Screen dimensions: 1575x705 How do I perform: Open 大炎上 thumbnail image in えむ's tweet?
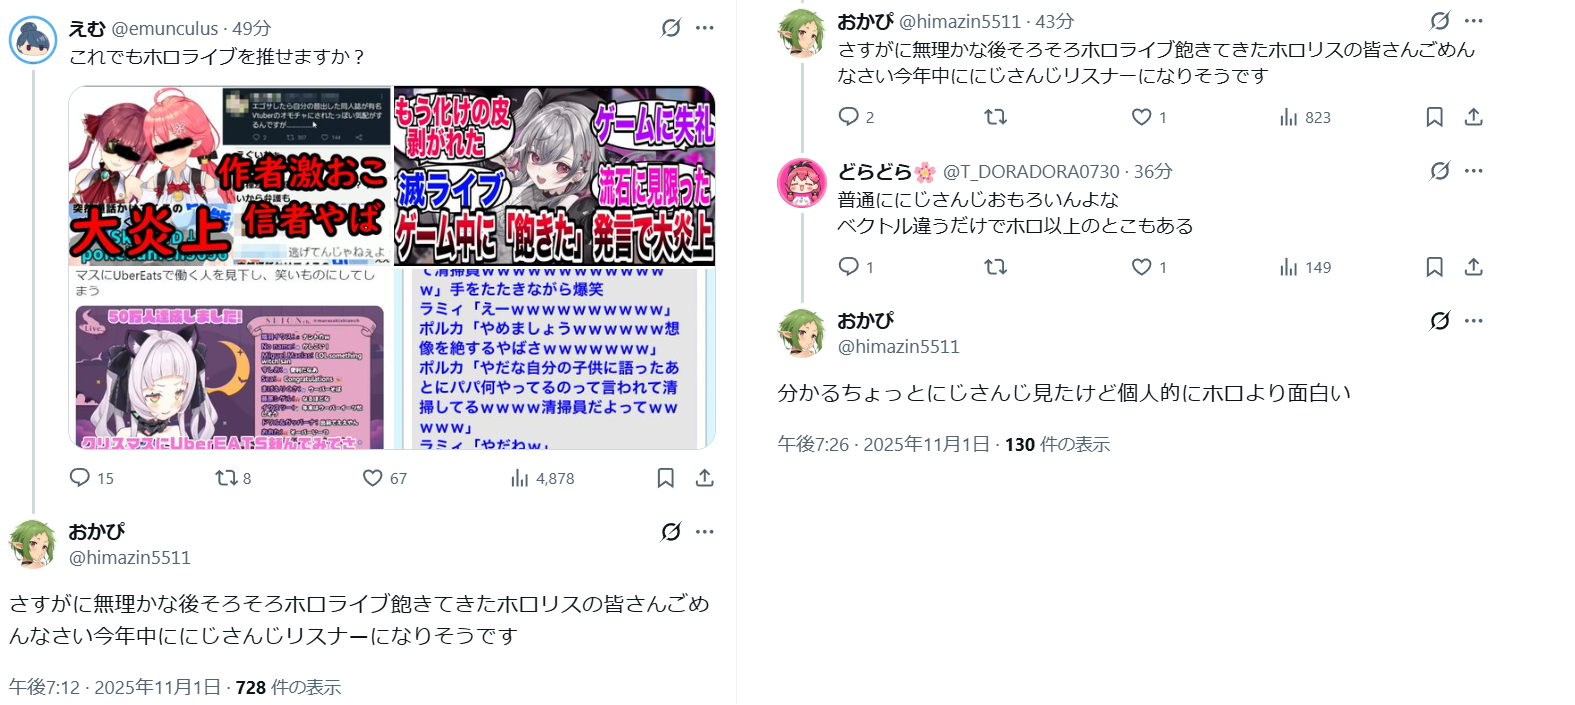[x=230, y=176]
